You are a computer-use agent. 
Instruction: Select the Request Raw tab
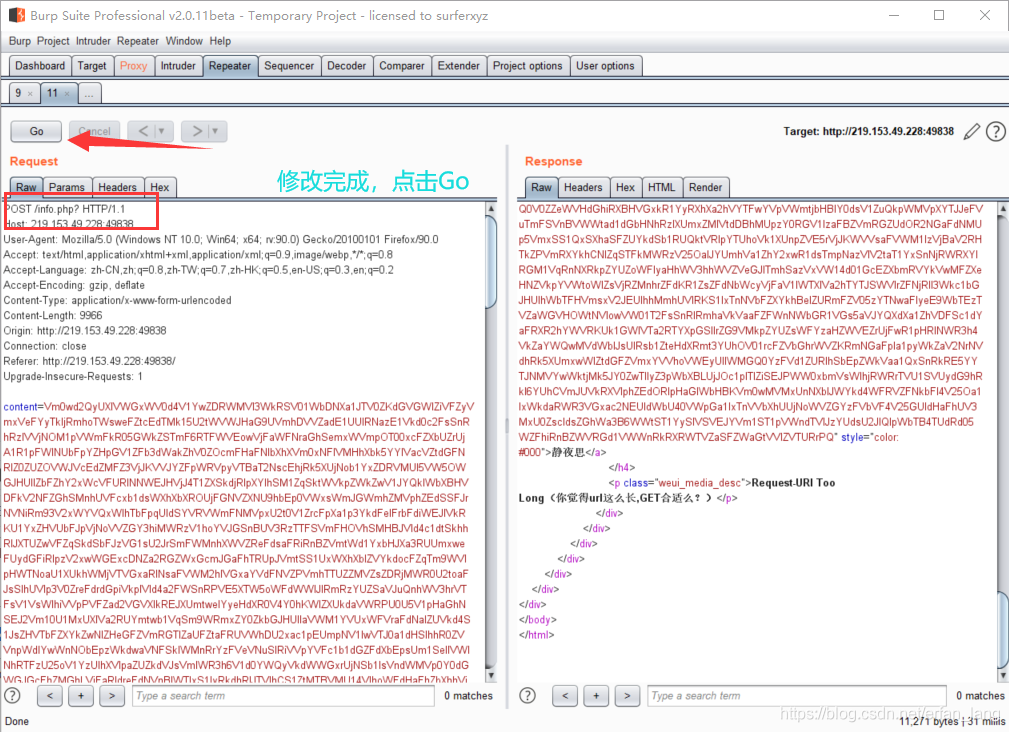tap(26, 187)
